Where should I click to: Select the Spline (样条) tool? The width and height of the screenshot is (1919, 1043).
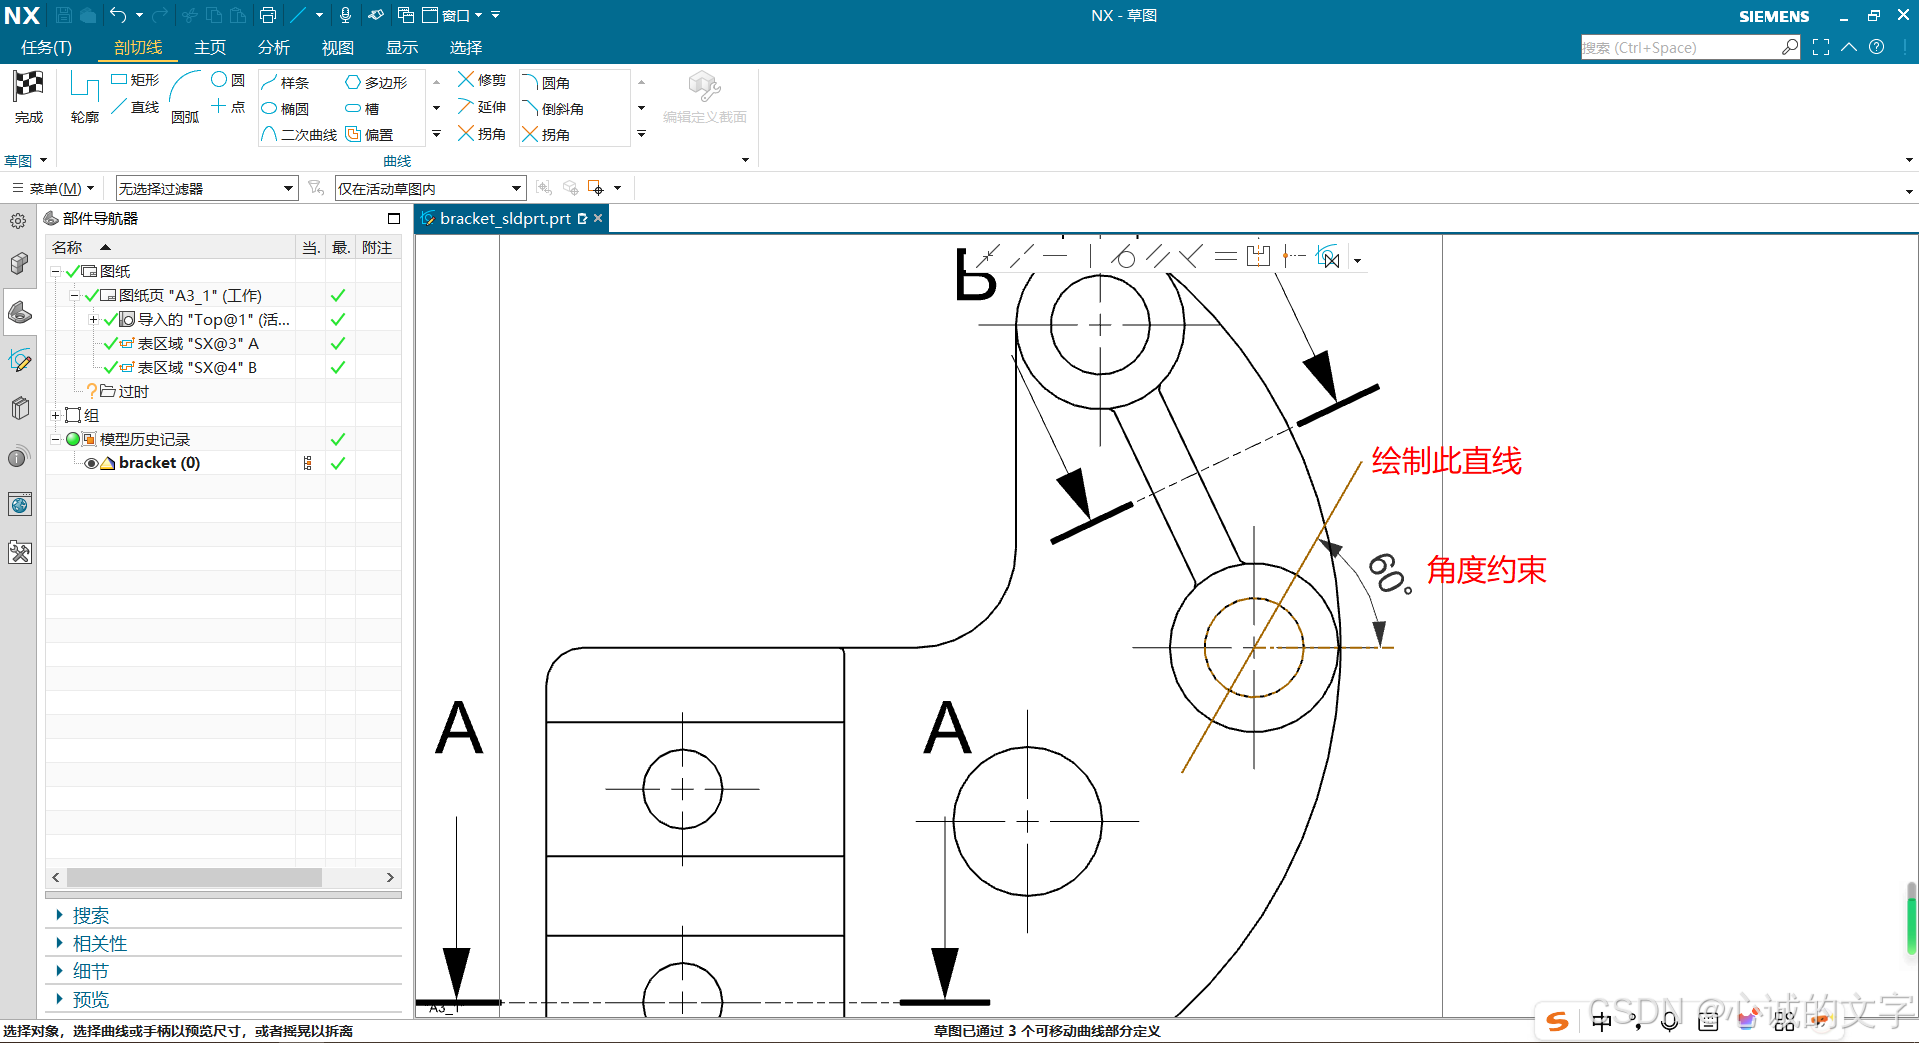point(285,82)
